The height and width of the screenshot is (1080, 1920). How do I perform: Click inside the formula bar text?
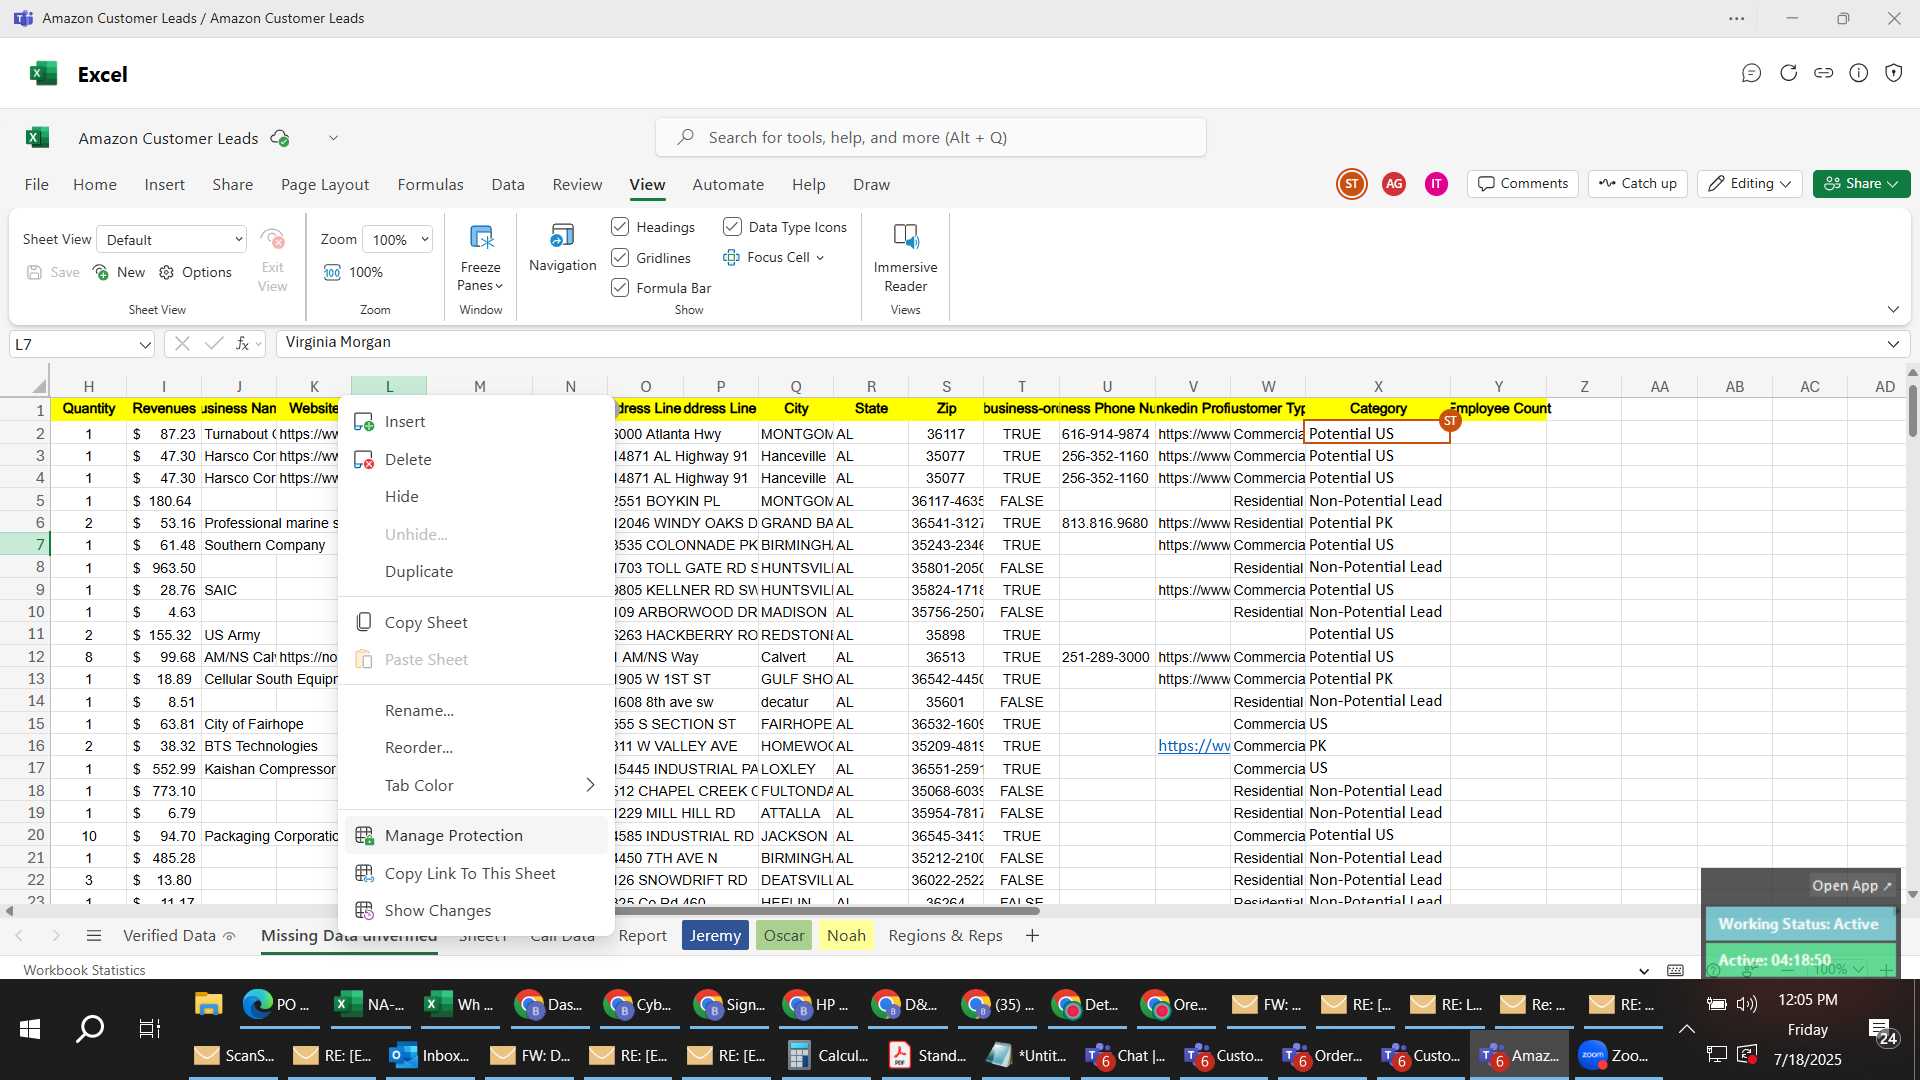[x=338, y=342]
